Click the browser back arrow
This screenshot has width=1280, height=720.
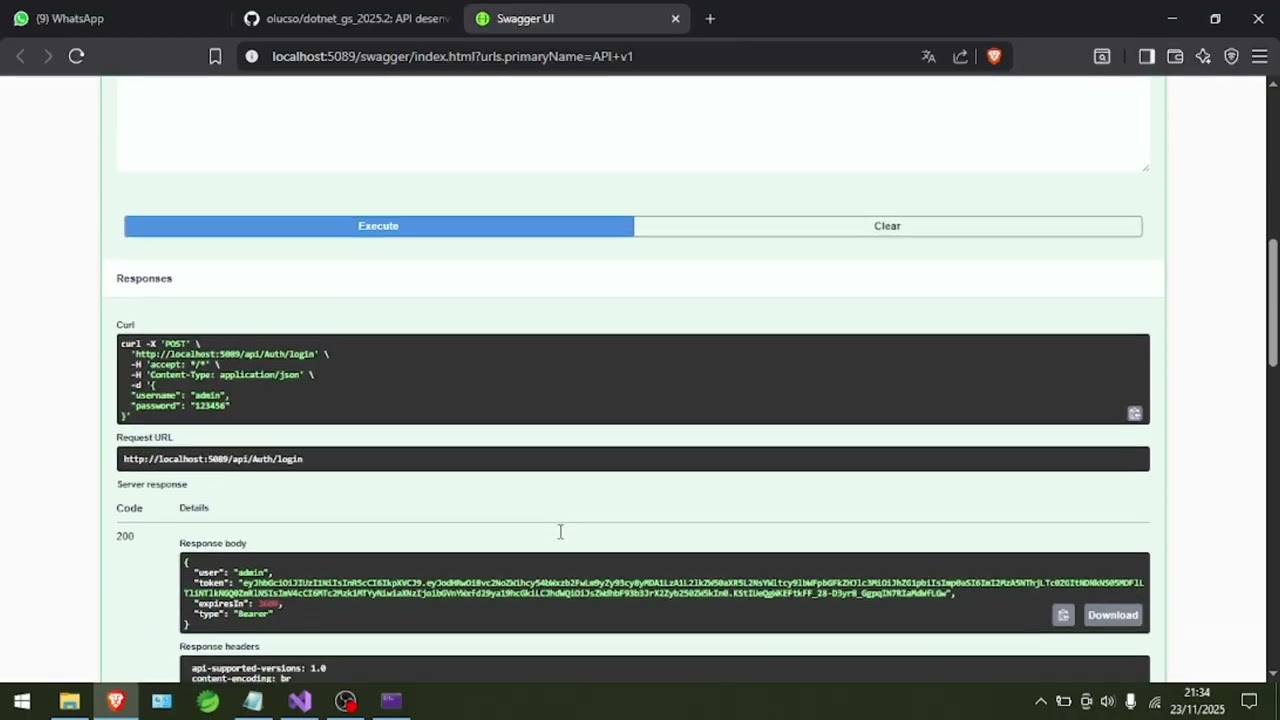[x=20, y=57]
